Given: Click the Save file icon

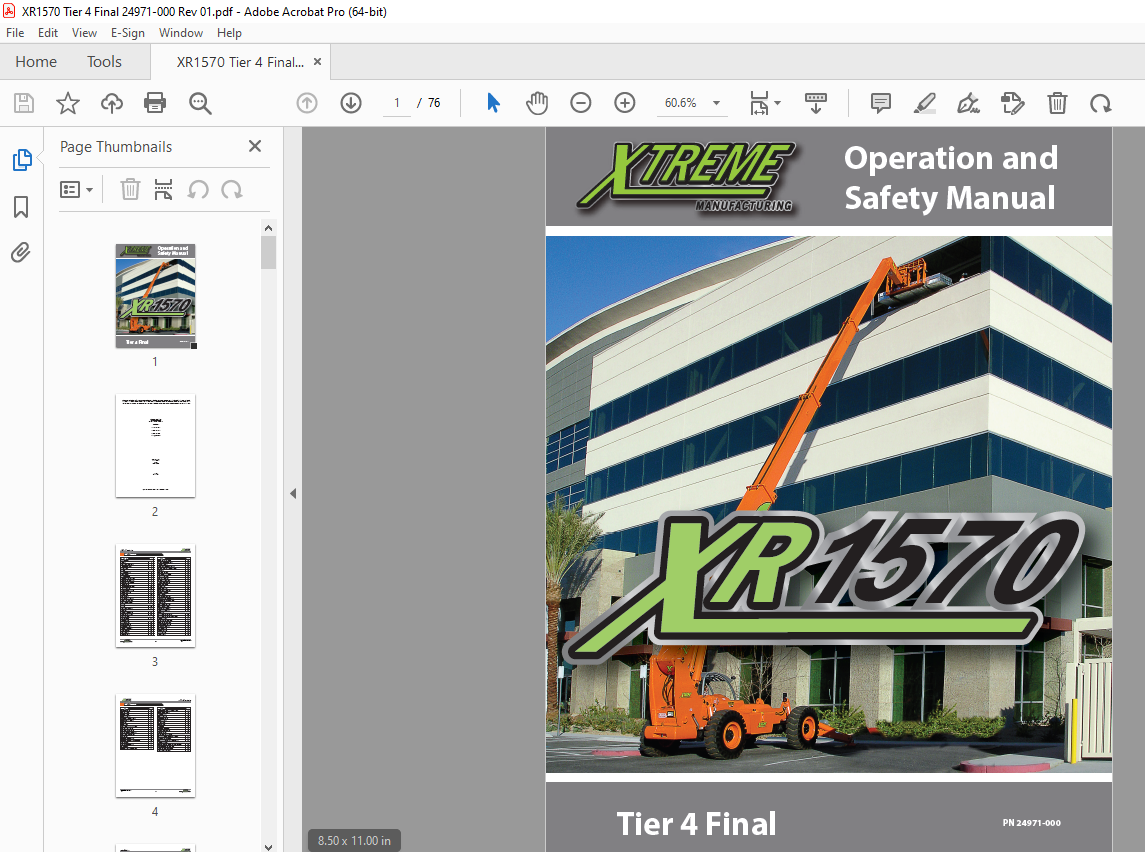Looking at the screenshot, I should [23, 103].
